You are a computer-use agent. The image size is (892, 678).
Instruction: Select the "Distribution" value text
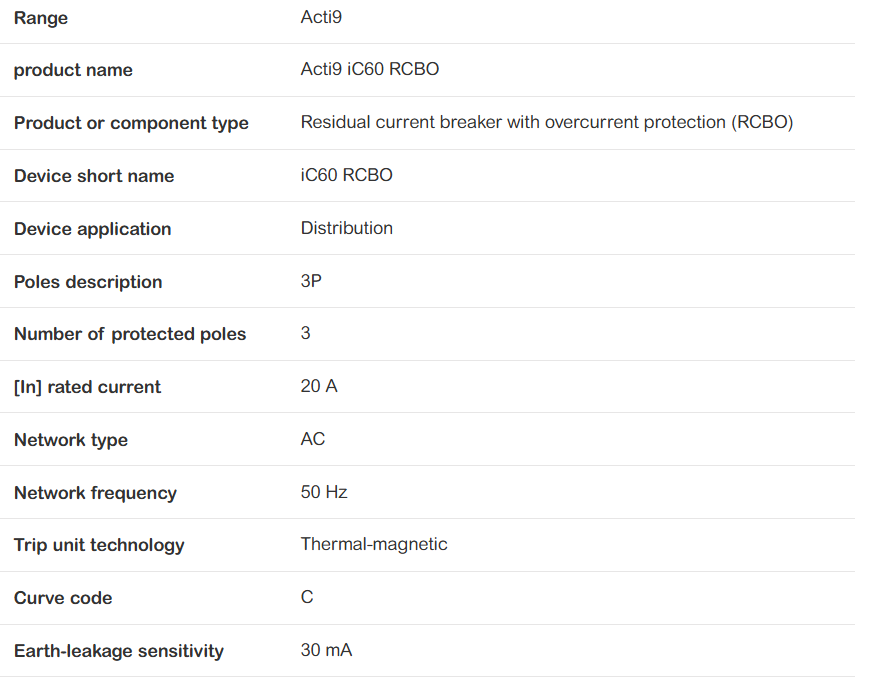pos(347,228)
